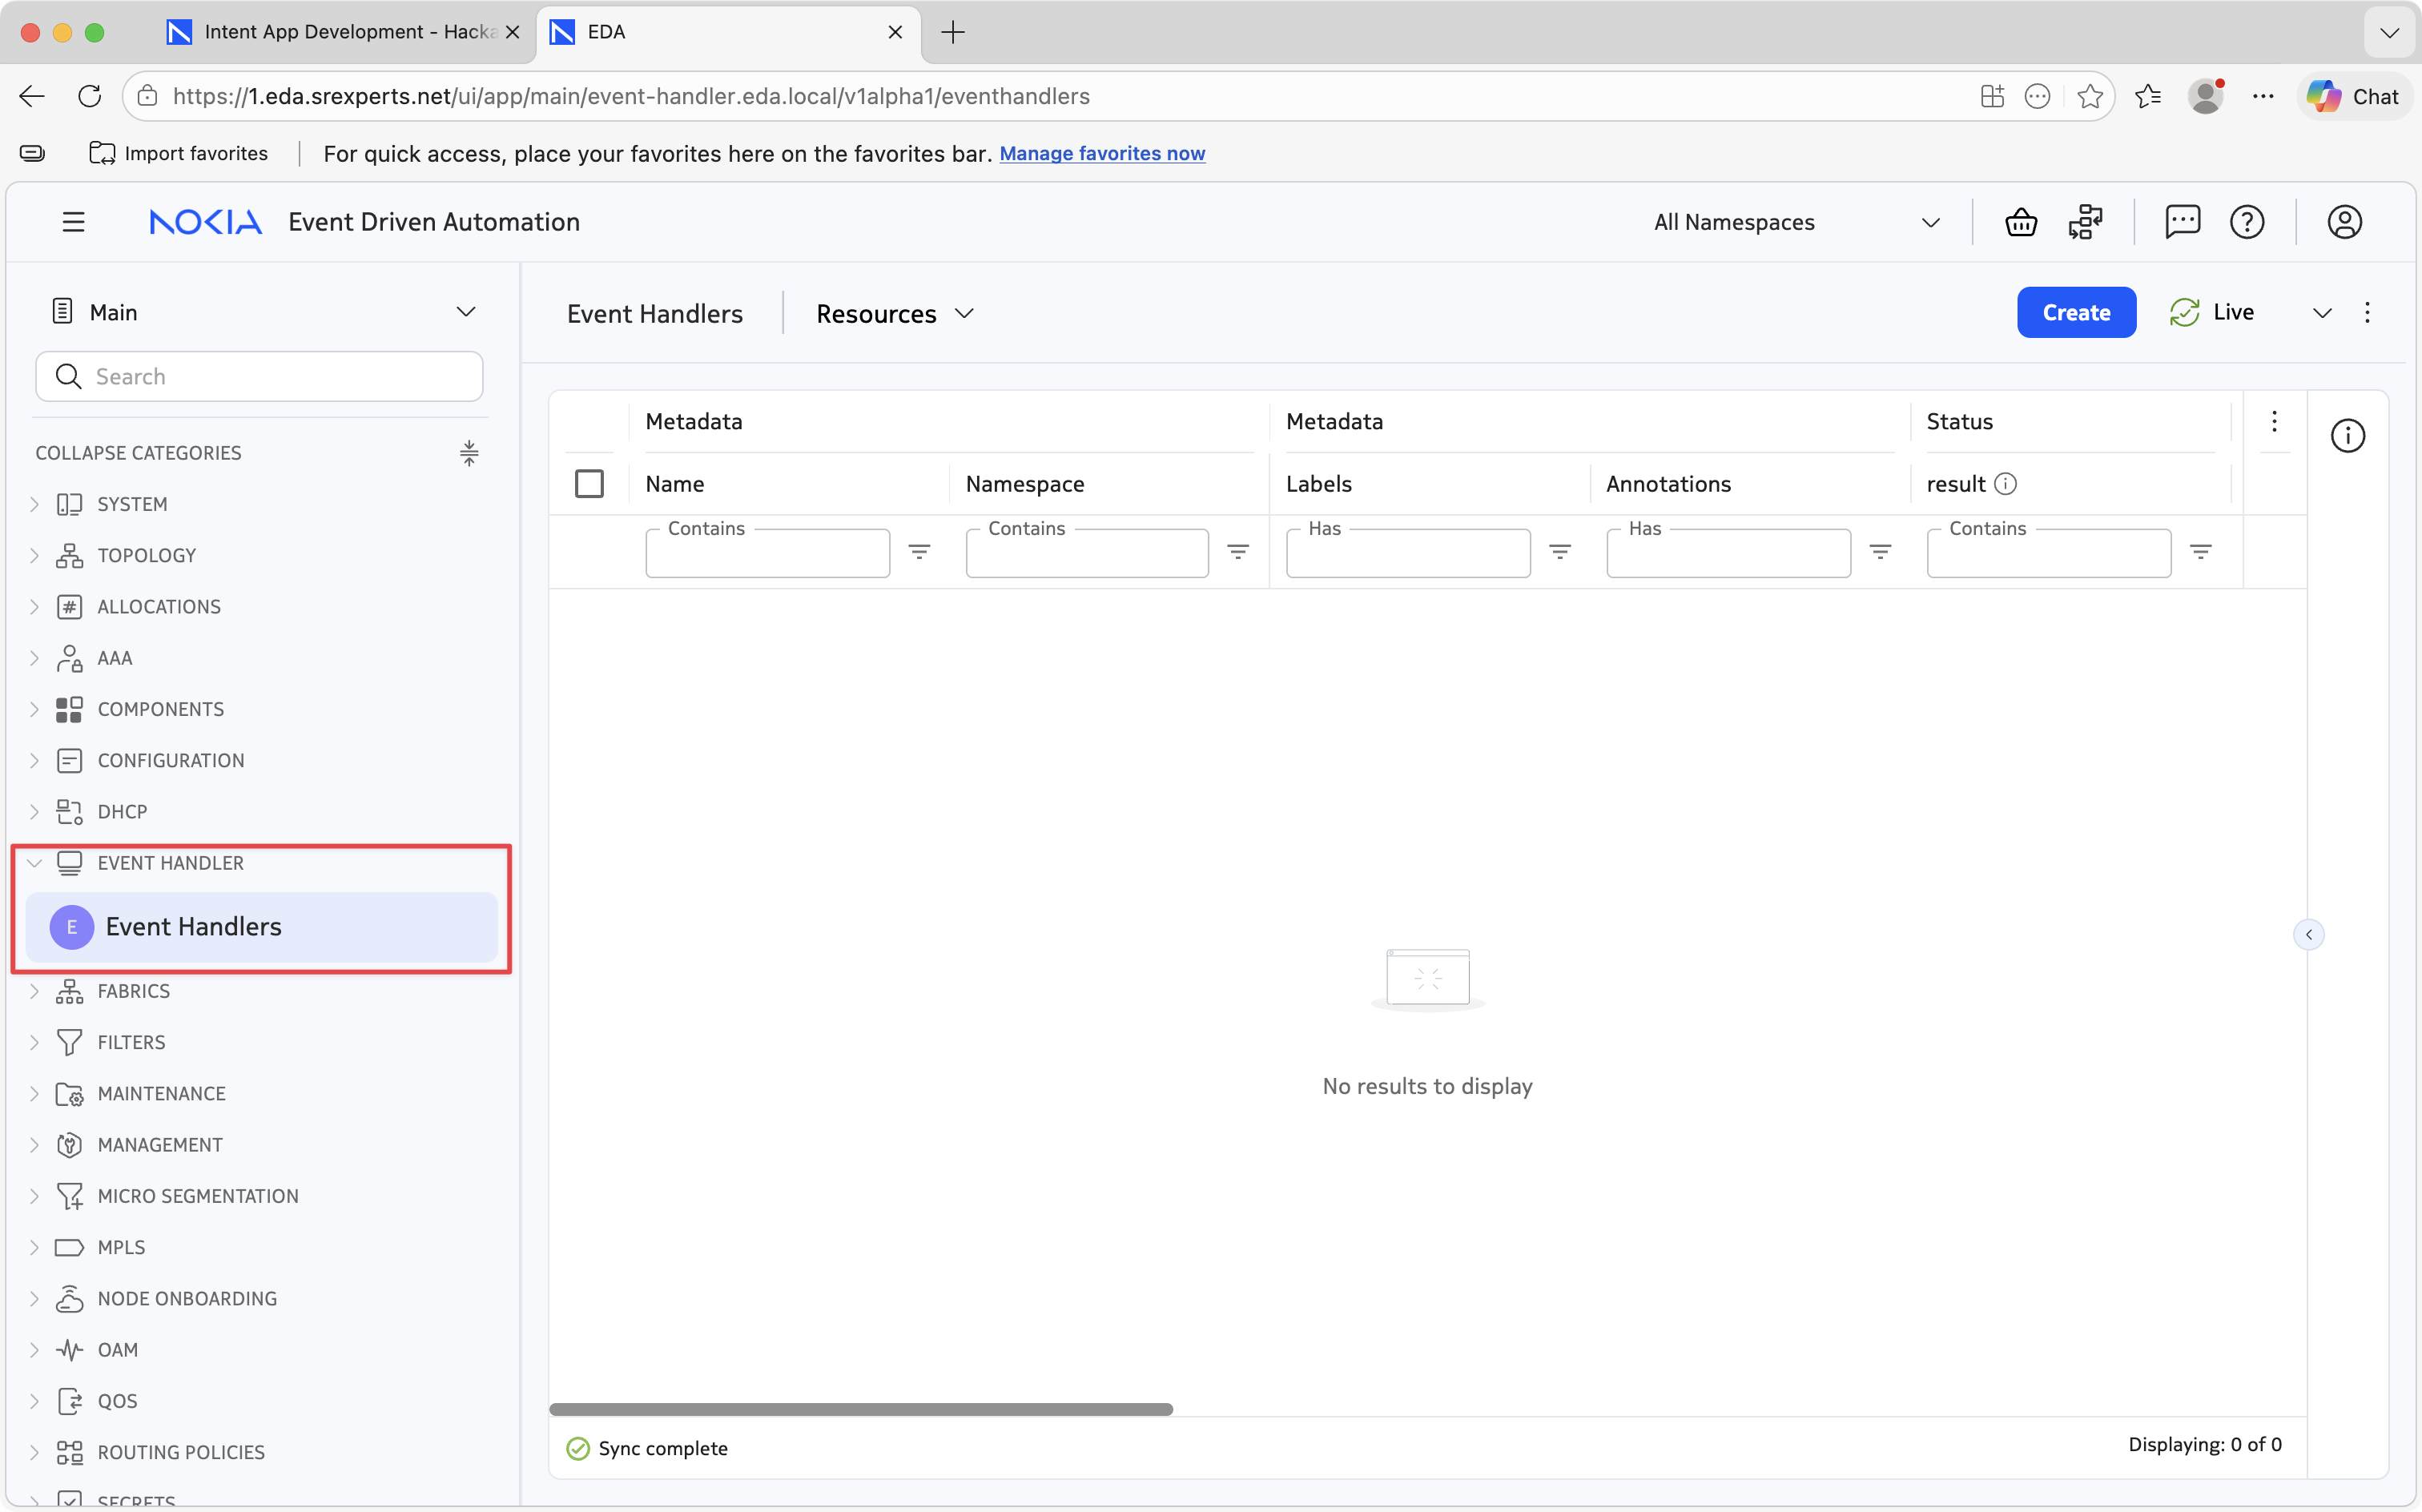Click the sidebar Search field
The height and width of the screenshot is (1512, 2422).
[259, 376]
